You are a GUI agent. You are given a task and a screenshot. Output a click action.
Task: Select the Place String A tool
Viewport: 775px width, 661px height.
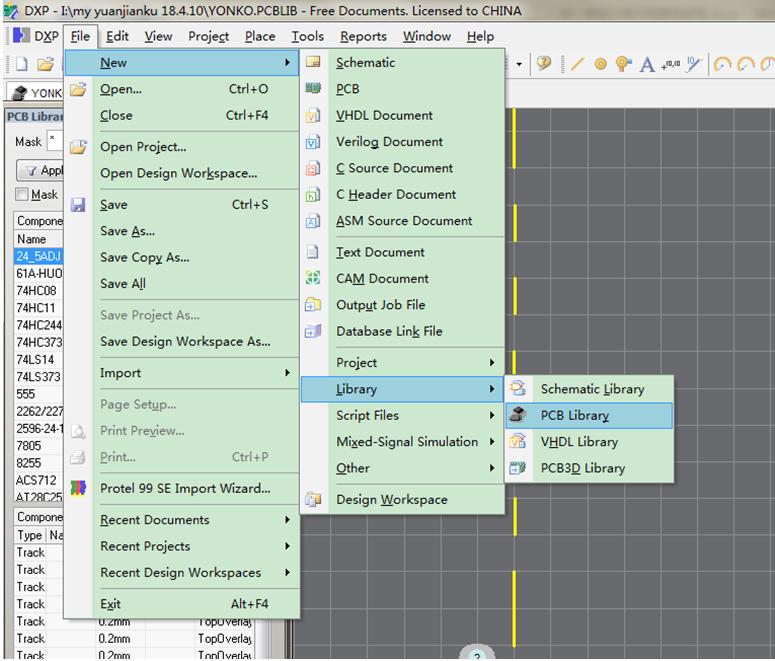coord(647,64)
